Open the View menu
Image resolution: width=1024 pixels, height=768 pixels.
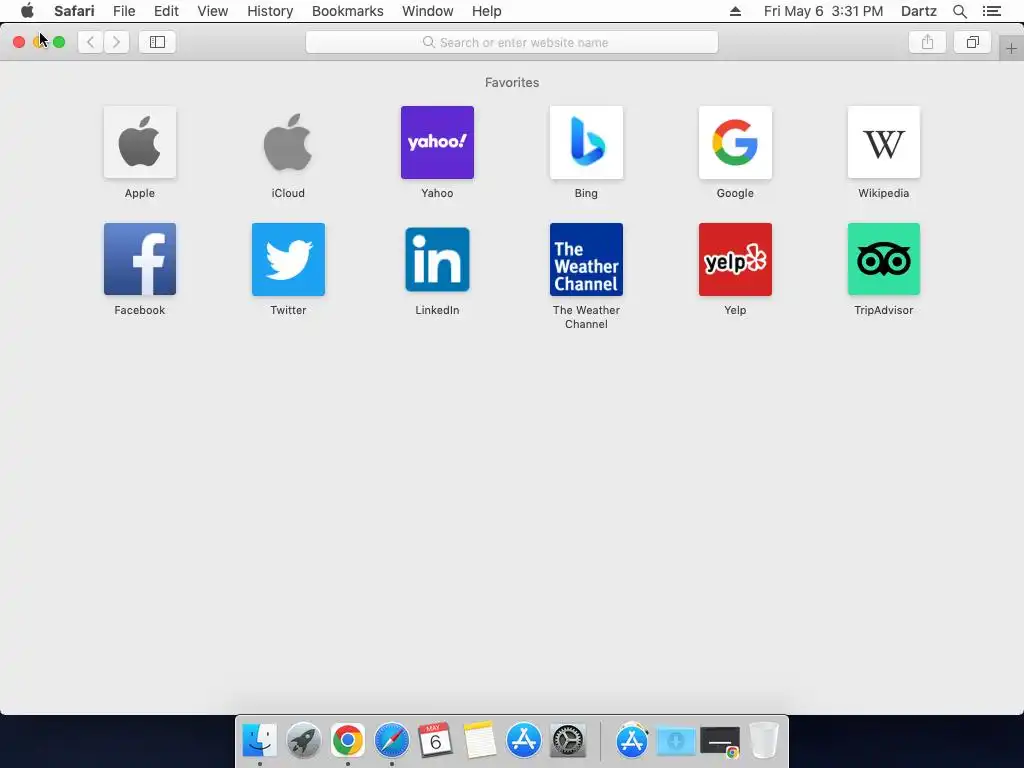point(213,11)
